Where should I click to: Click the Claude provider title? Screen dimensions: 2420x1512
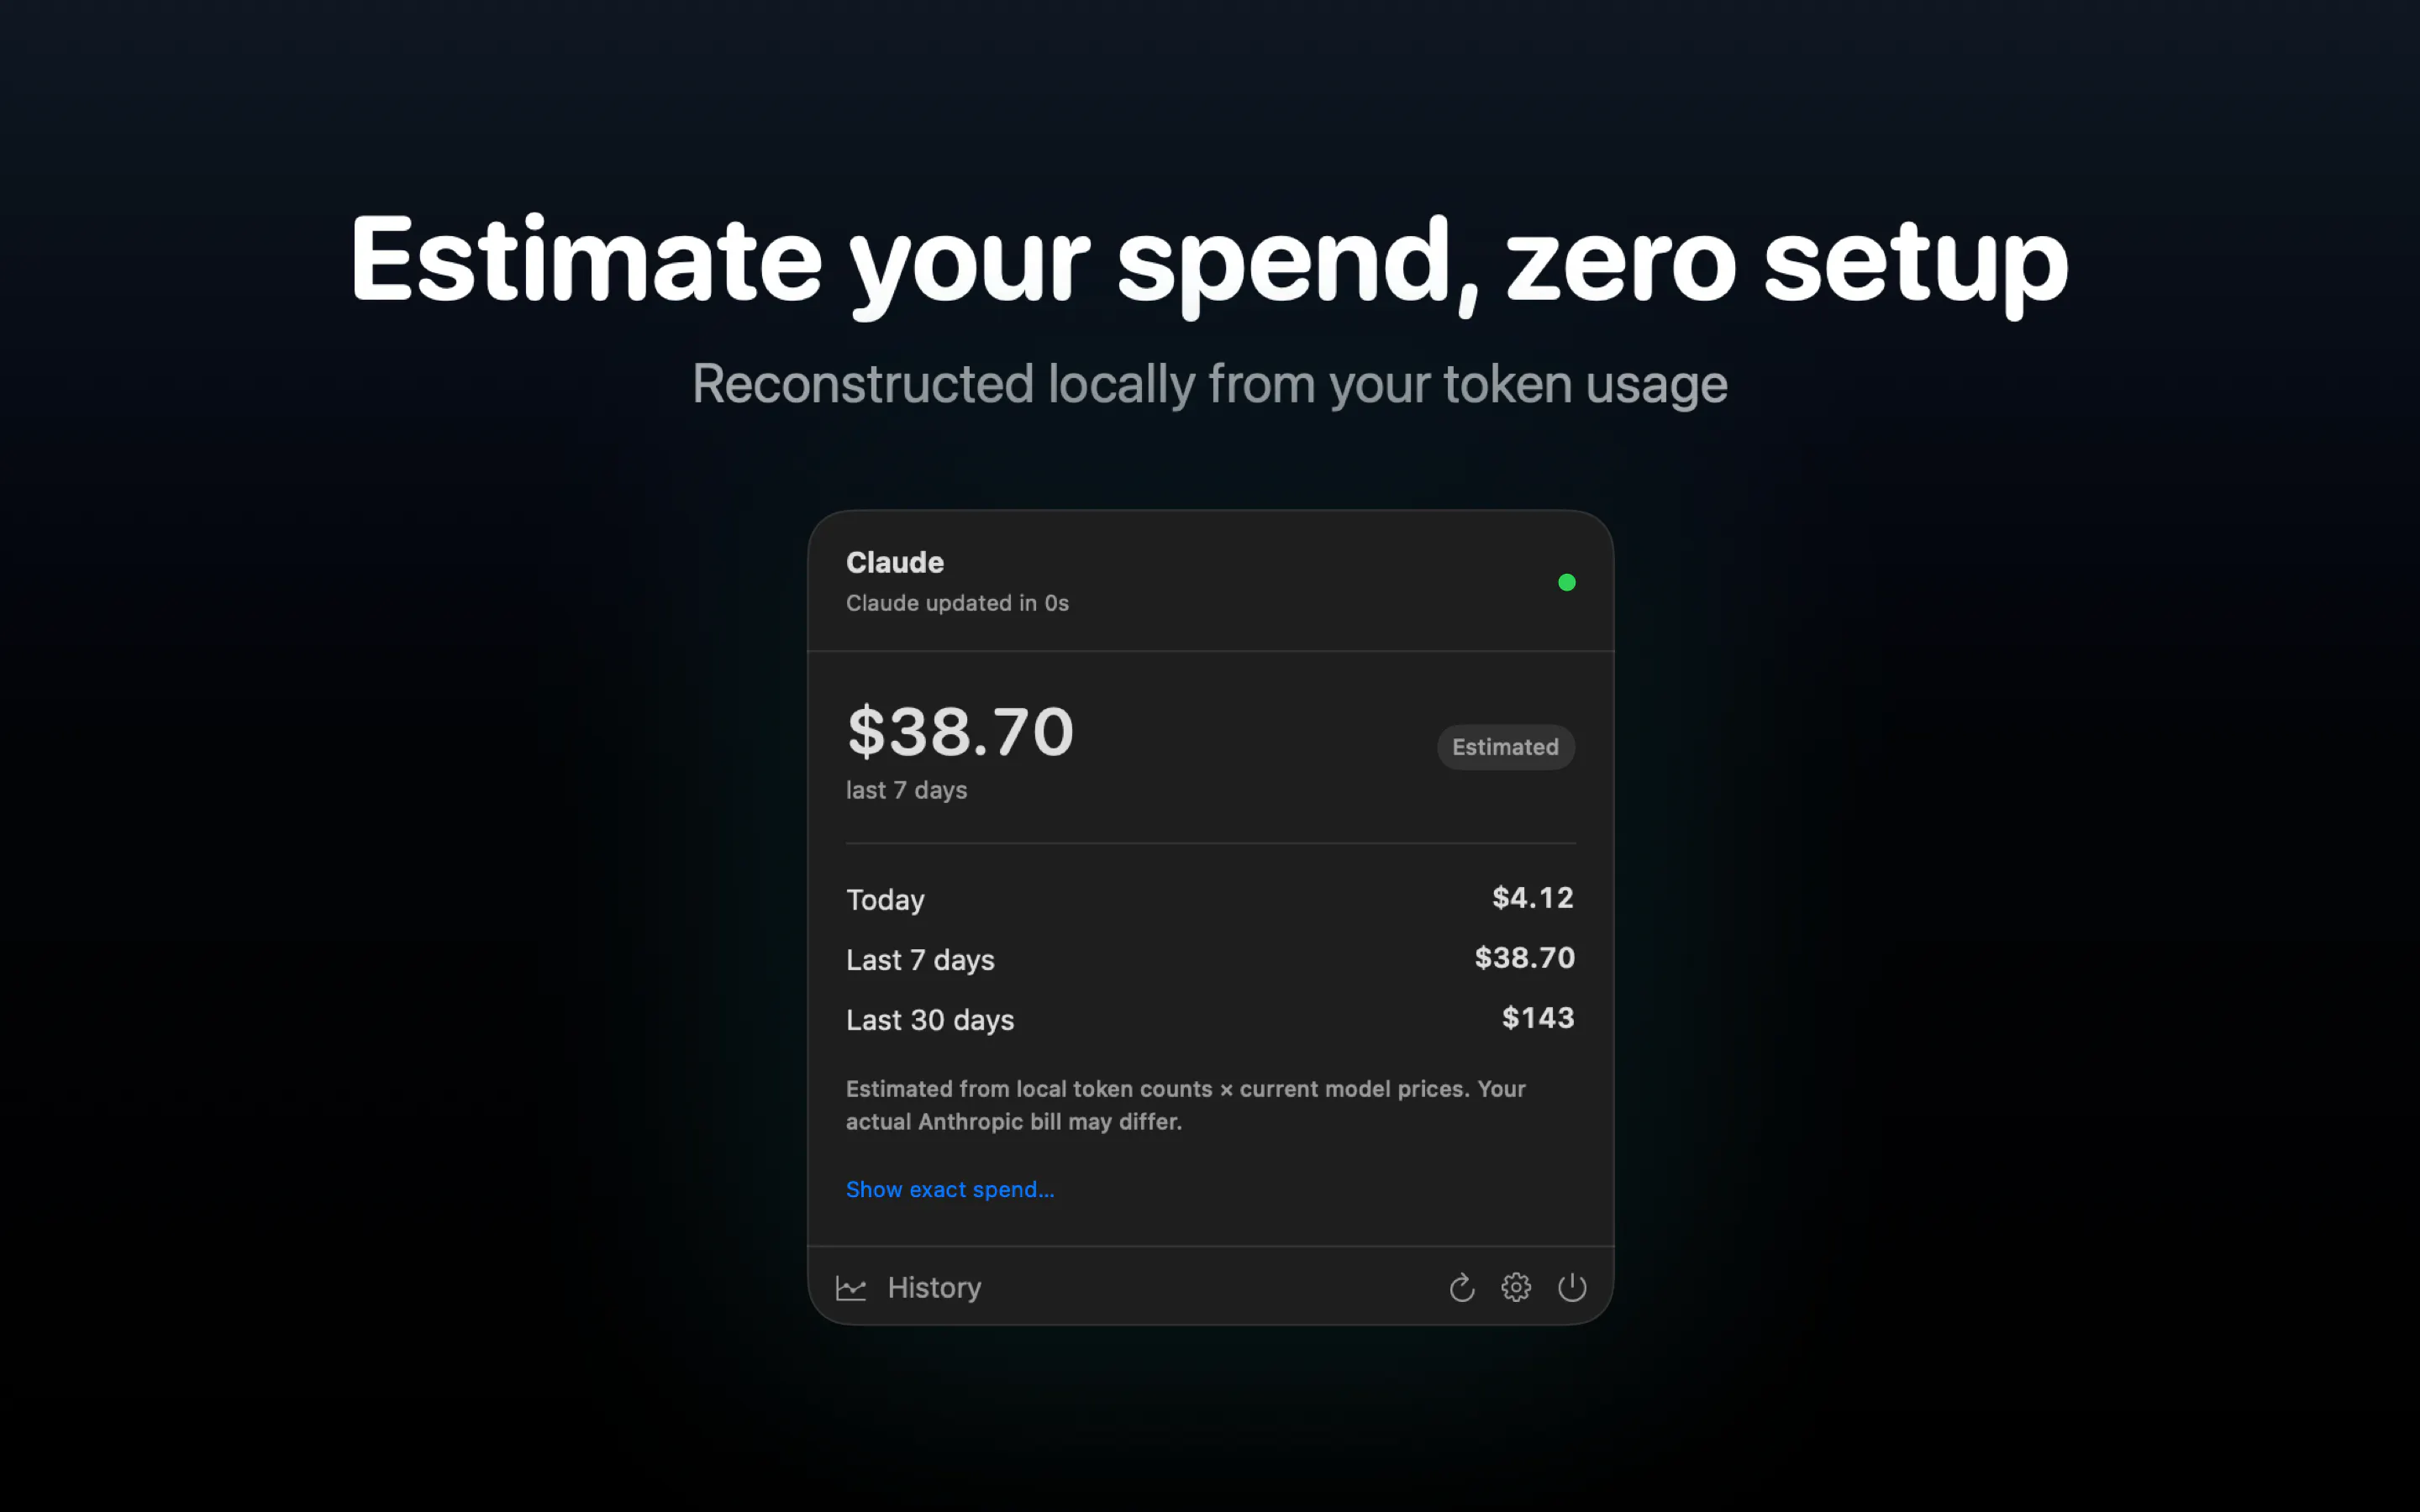pyautogui.click(x=895, y=563)
